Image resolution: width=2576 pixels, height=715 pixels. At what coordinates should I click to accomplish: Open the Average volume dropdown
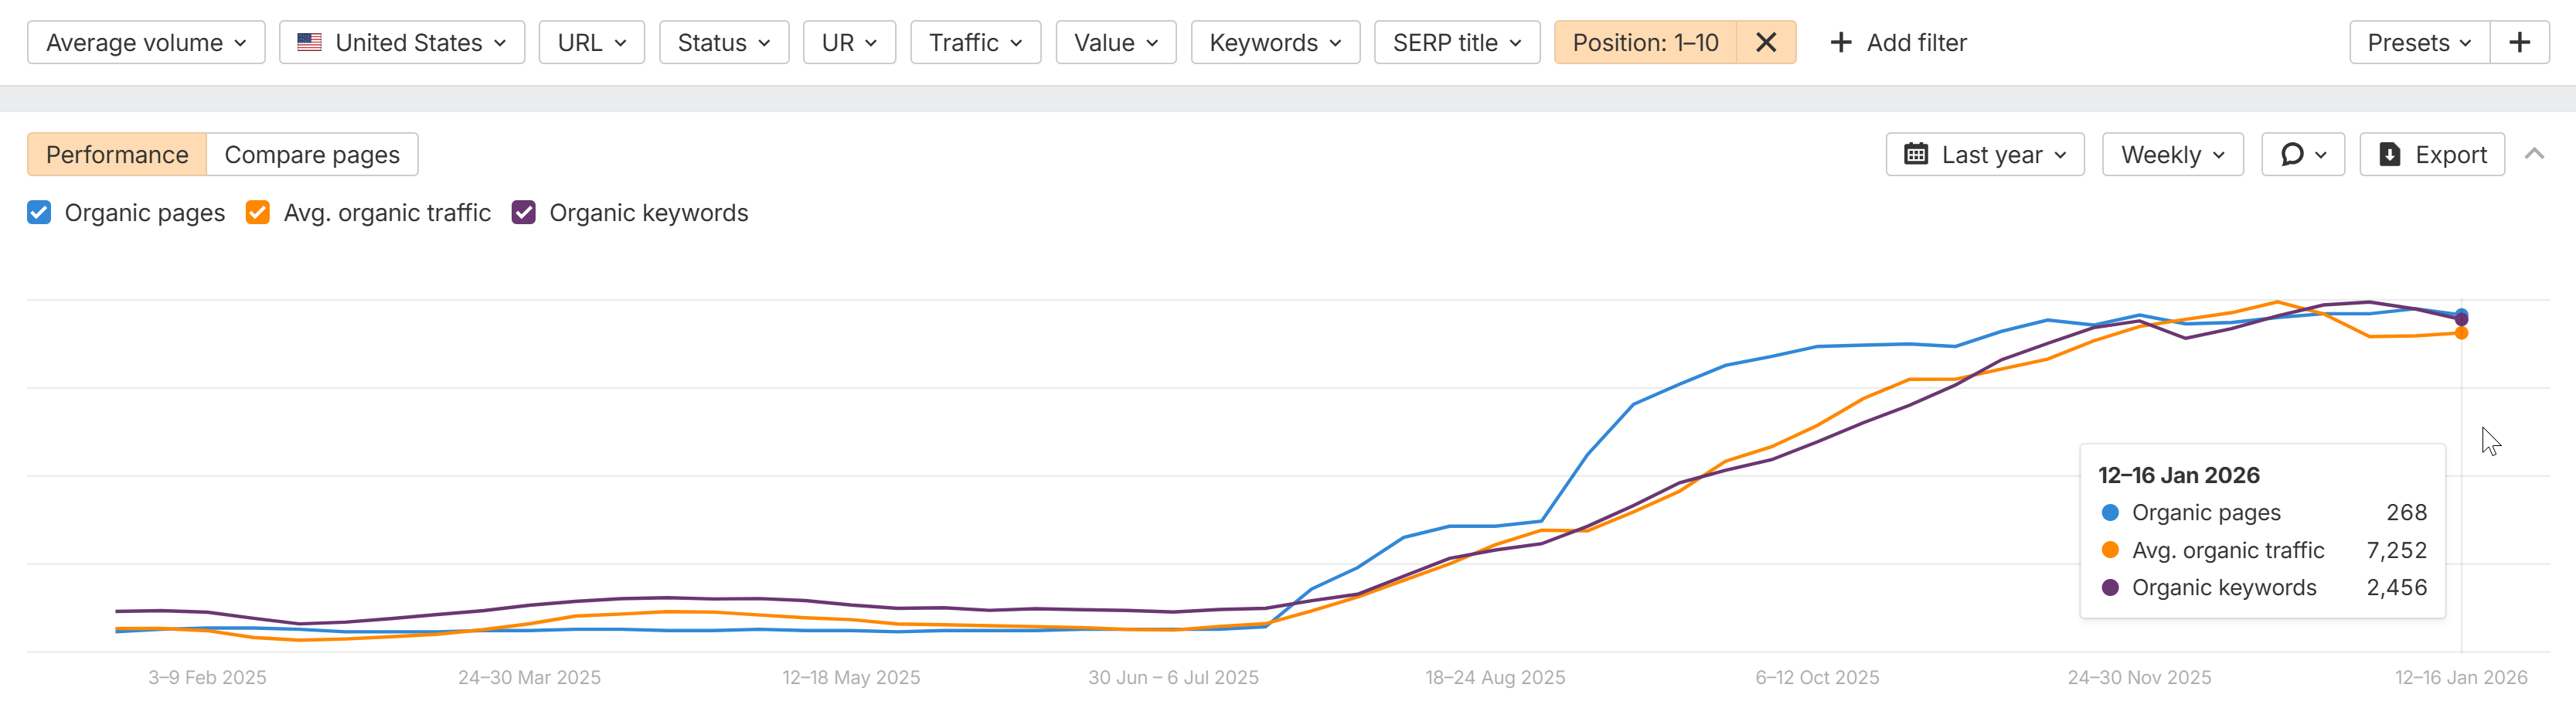(x=146, y=43)
